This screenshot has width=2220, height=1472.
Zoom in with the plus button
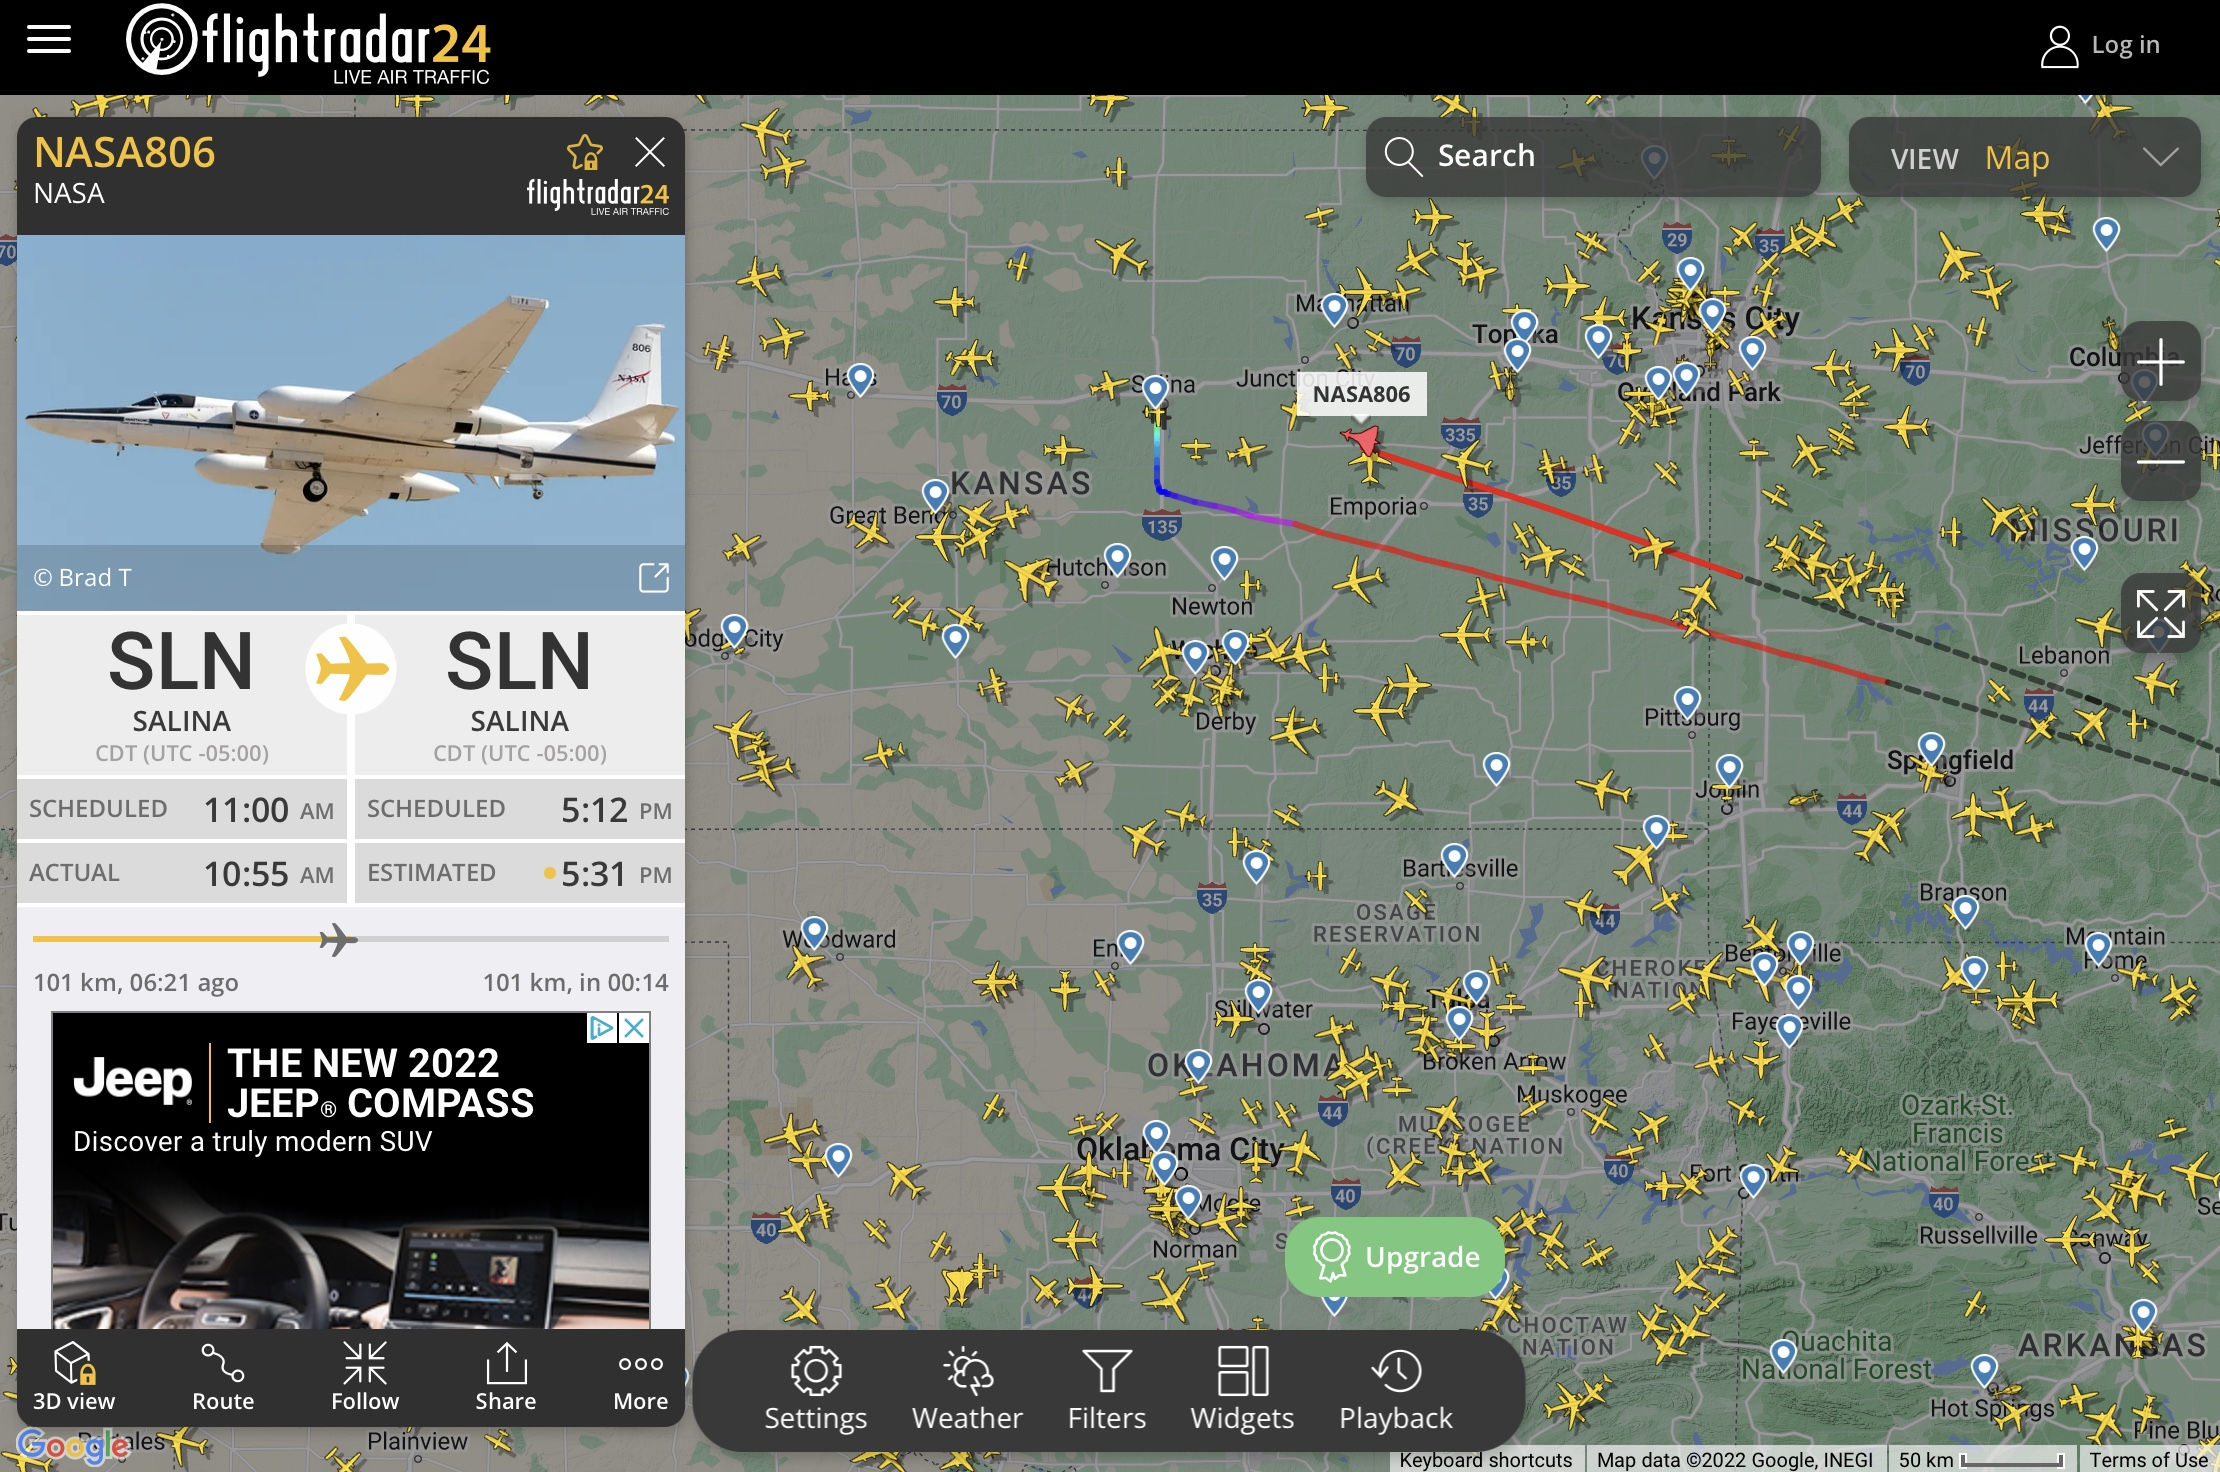tap(2160, 361)
